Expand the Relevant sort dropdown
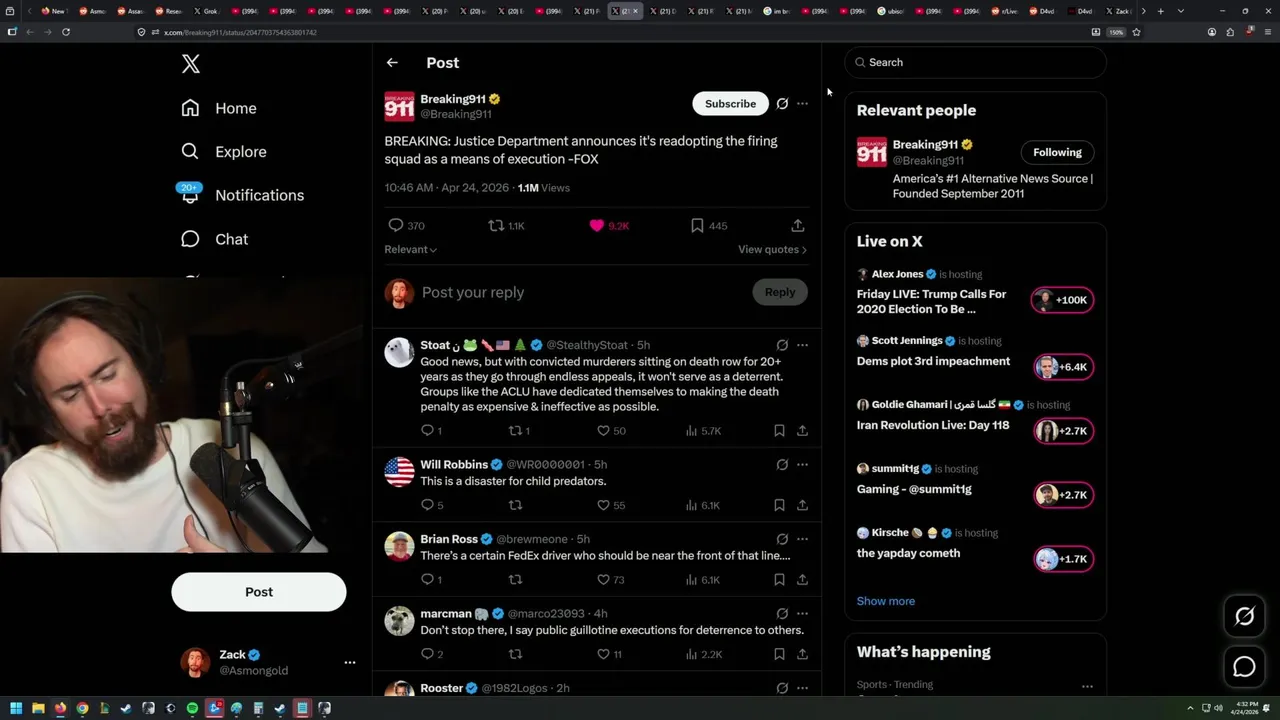 pyautogui.click(x=411, y=249)
